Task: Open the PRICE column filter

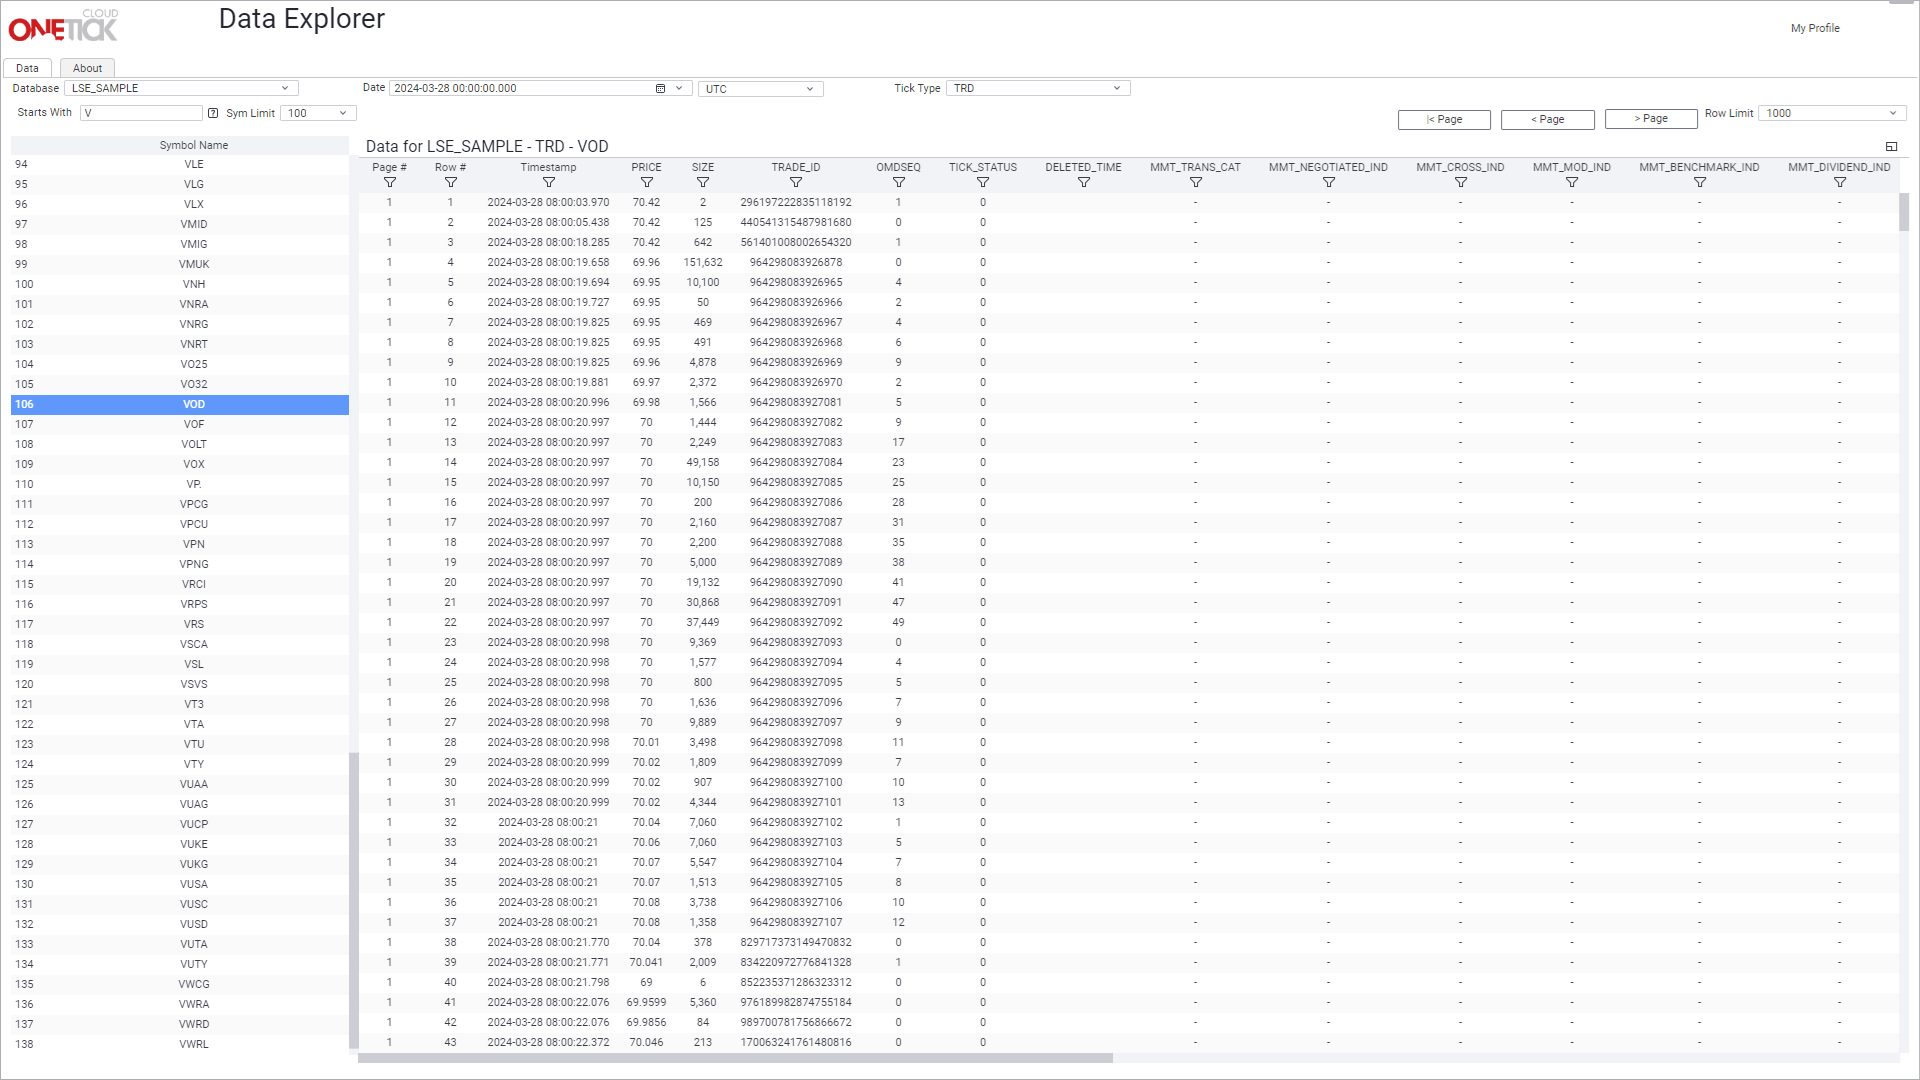Action: (646, 183)
